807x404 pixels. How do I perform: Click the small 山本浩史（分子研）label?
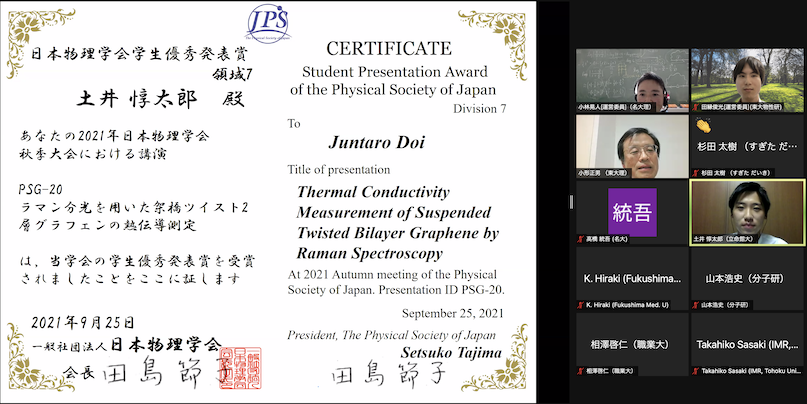pyautogui.click(x=725, y=305)
